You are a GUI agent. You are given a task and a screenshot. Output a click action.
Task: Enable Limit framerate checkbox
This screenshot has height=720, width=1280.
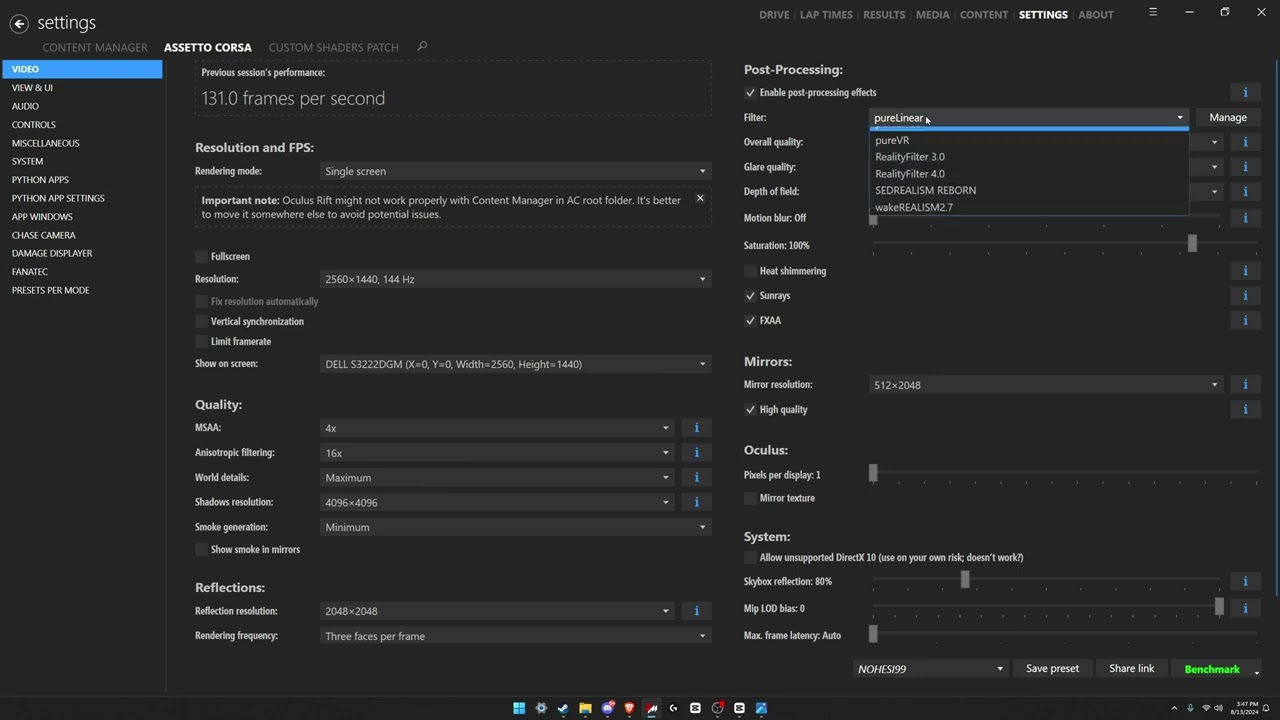tap(202, 342)
